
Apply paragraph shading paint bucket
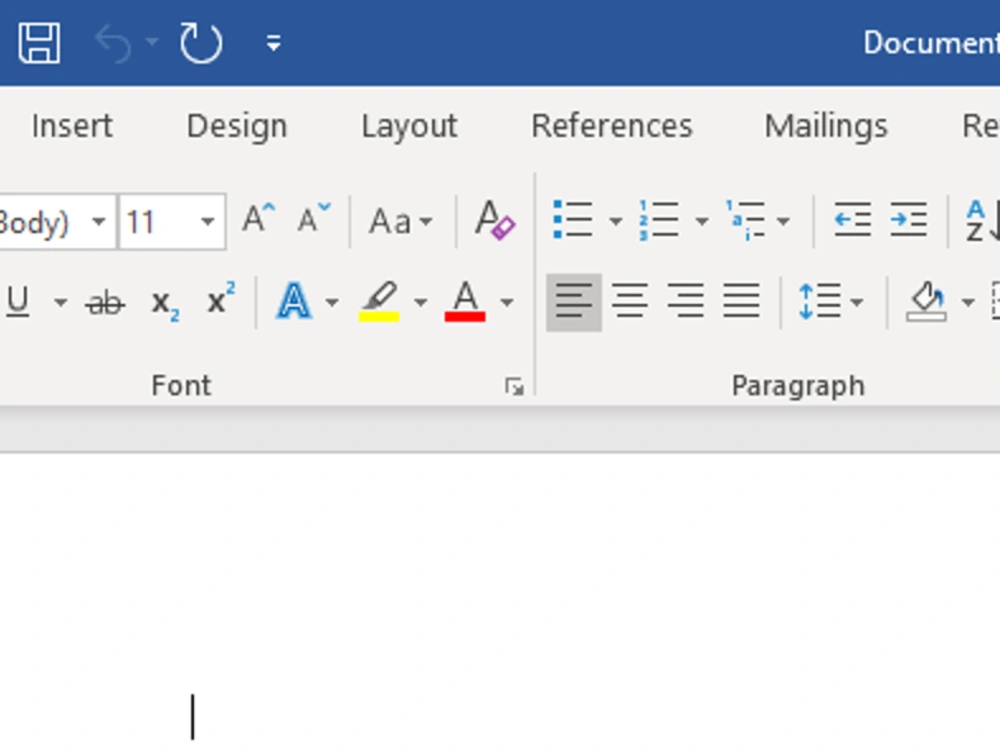click(926, 301)
